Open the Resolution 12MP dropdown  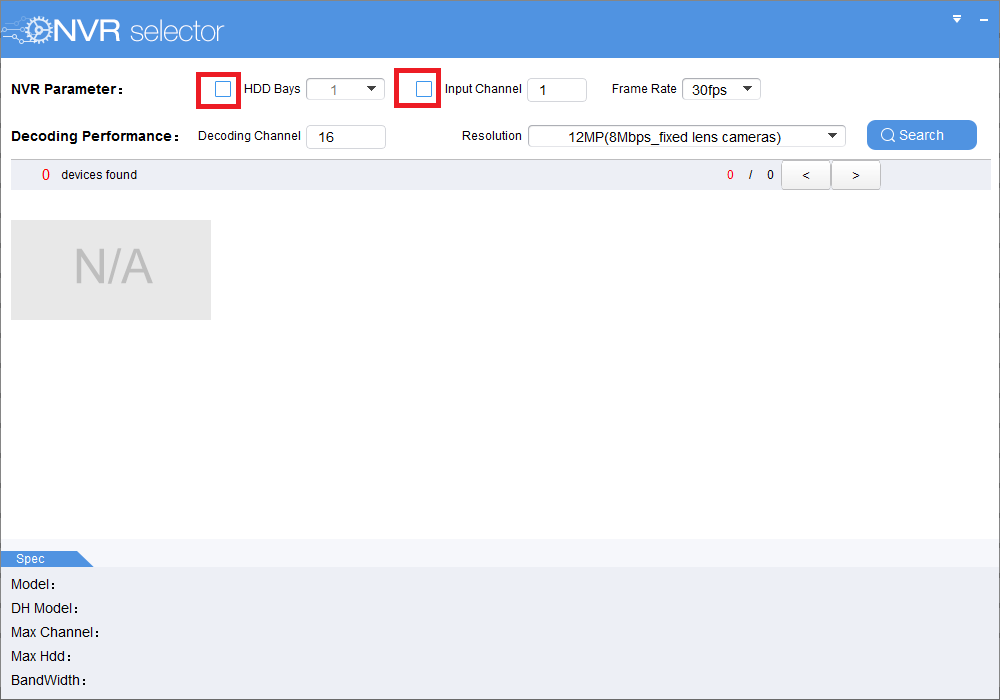687,136
